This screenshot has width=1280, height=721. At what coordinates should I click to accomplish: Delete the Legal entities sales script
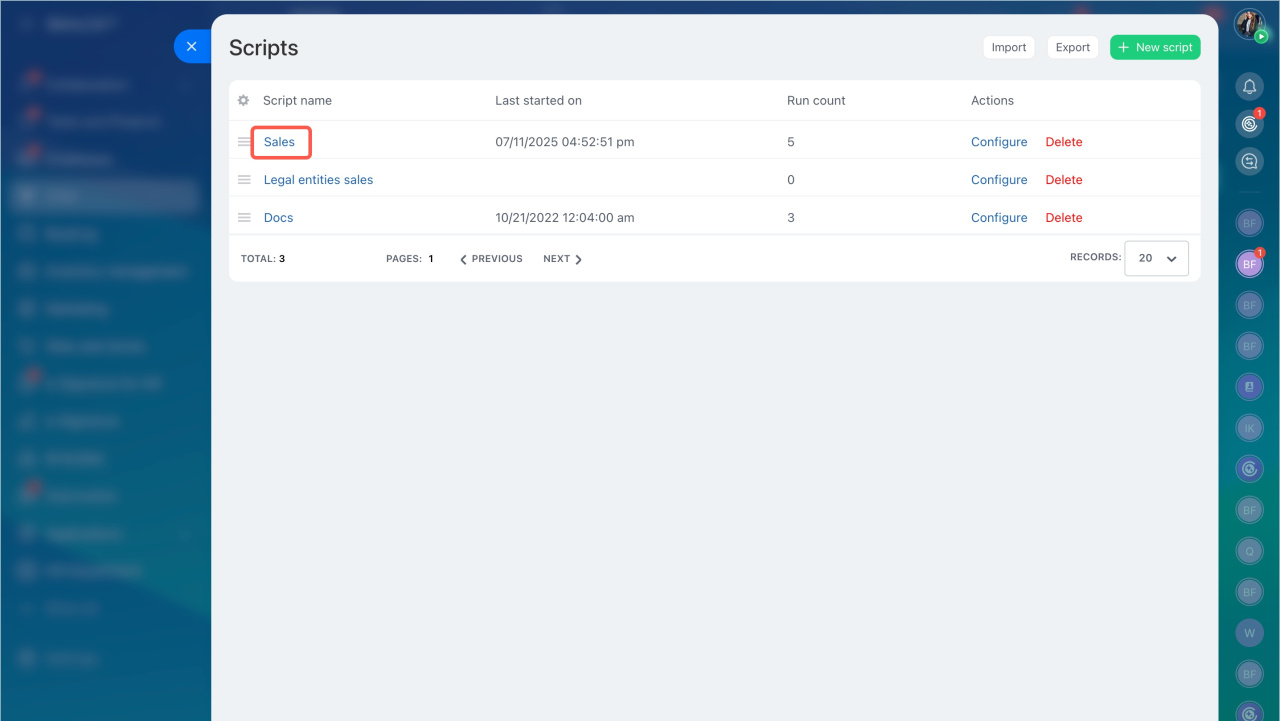[1064, 180]
